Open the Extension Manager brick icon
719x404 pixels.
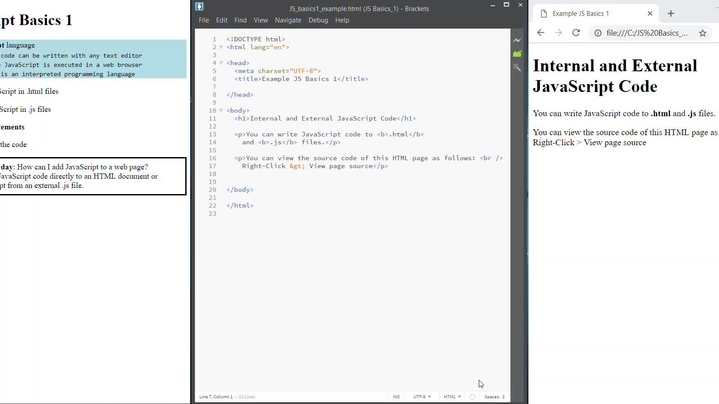click(517, 54)
